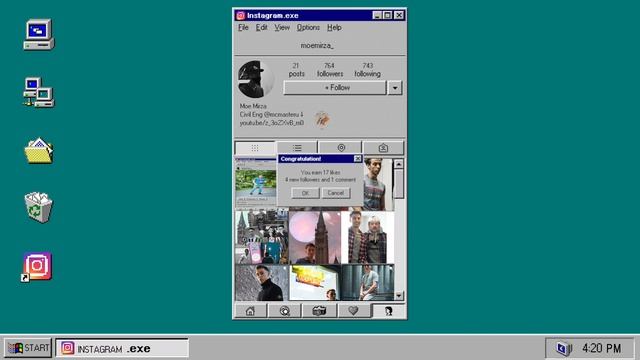The height and width of the screenshot is (360, 640).
Task: Open the Camera icon in bottom navigation
Action: (319, 311)
